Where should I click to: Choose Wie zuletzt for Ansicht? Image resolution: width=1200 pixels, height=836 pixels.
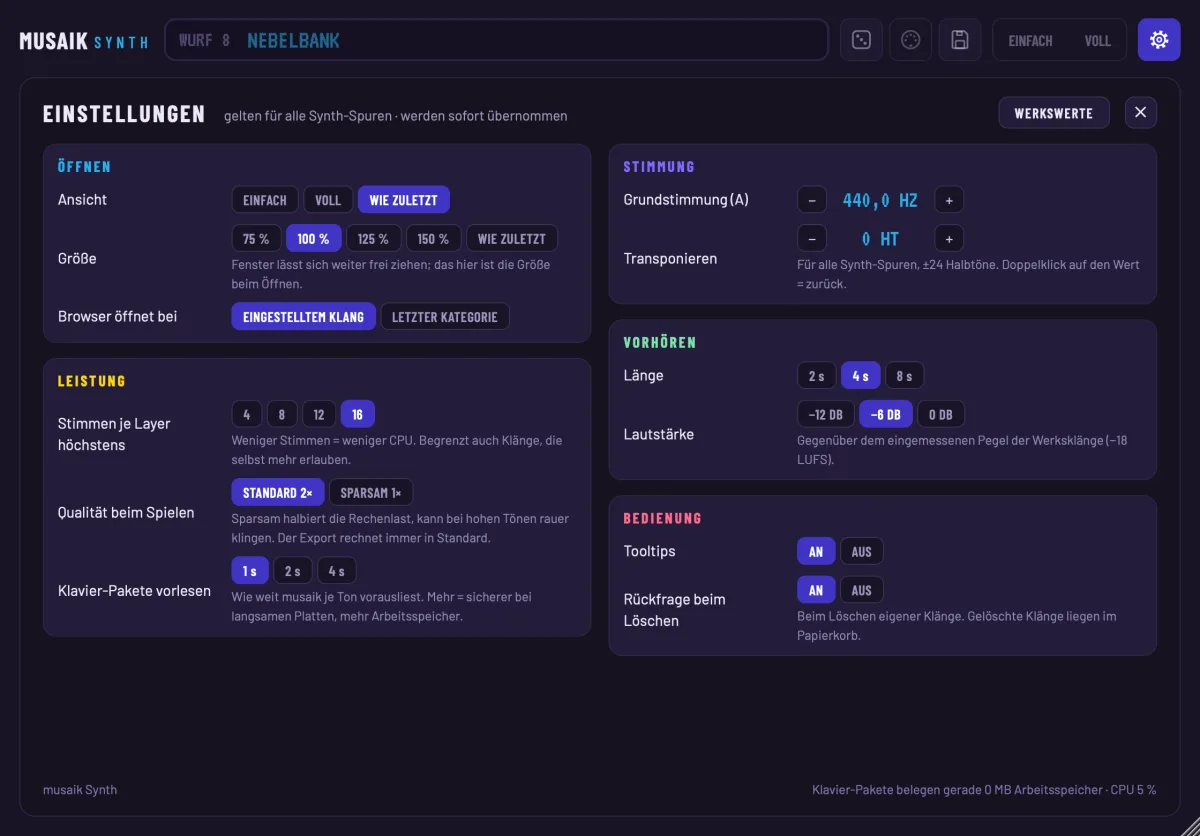pyautogui.click(x=404, y=200)
